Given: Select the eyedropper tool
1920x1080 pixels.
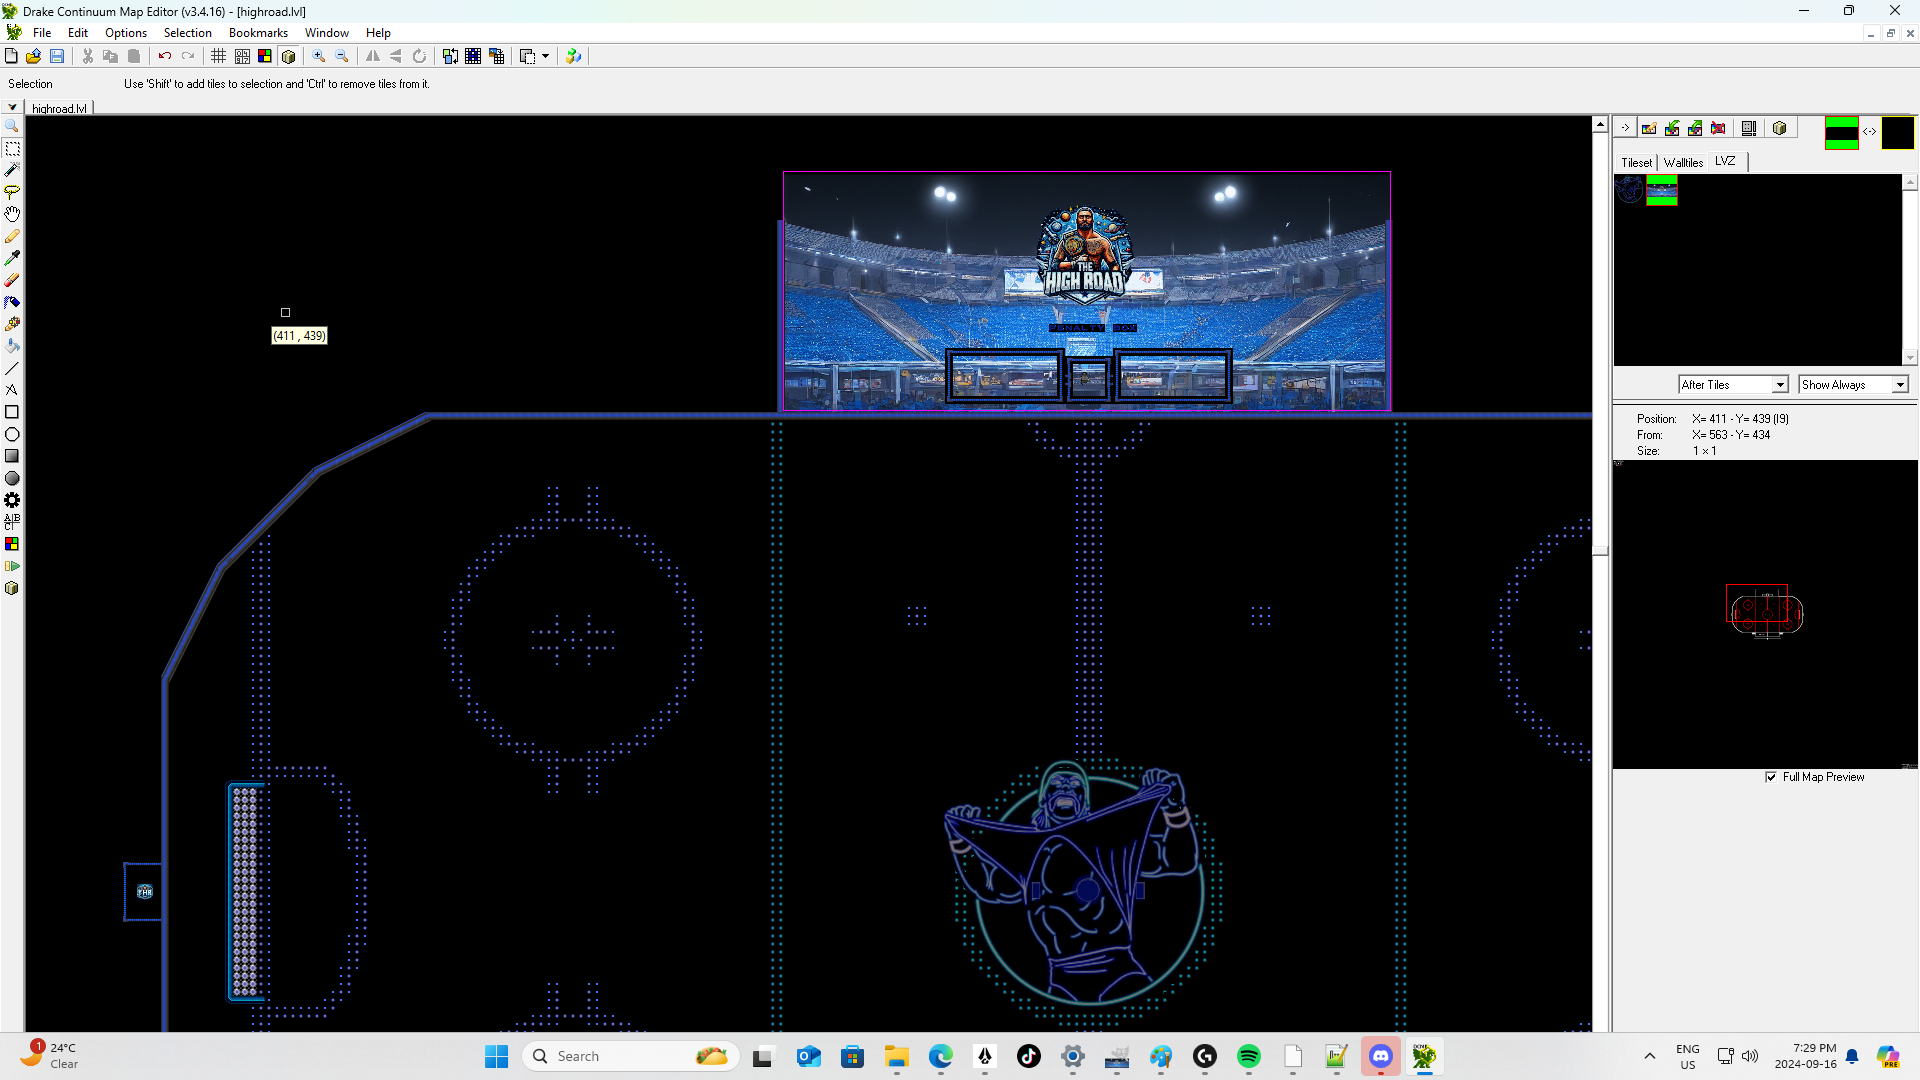Looking at the screenshot, I should (x=12, y=258).
